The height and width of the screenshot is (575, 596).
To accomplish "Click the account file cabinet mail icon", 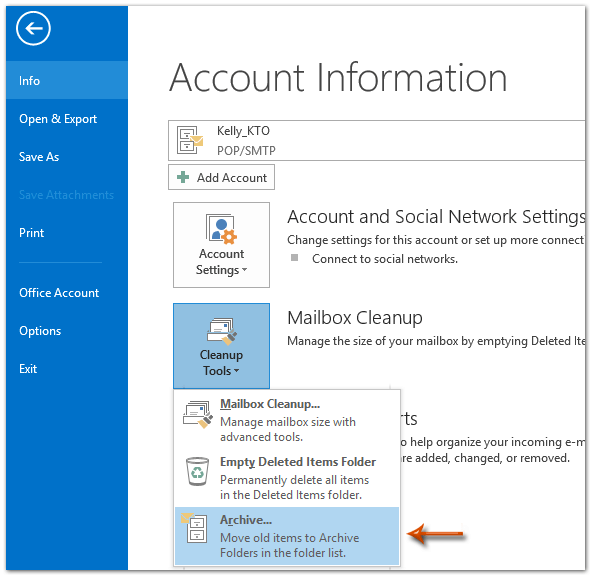I will [x=190, y=140].
